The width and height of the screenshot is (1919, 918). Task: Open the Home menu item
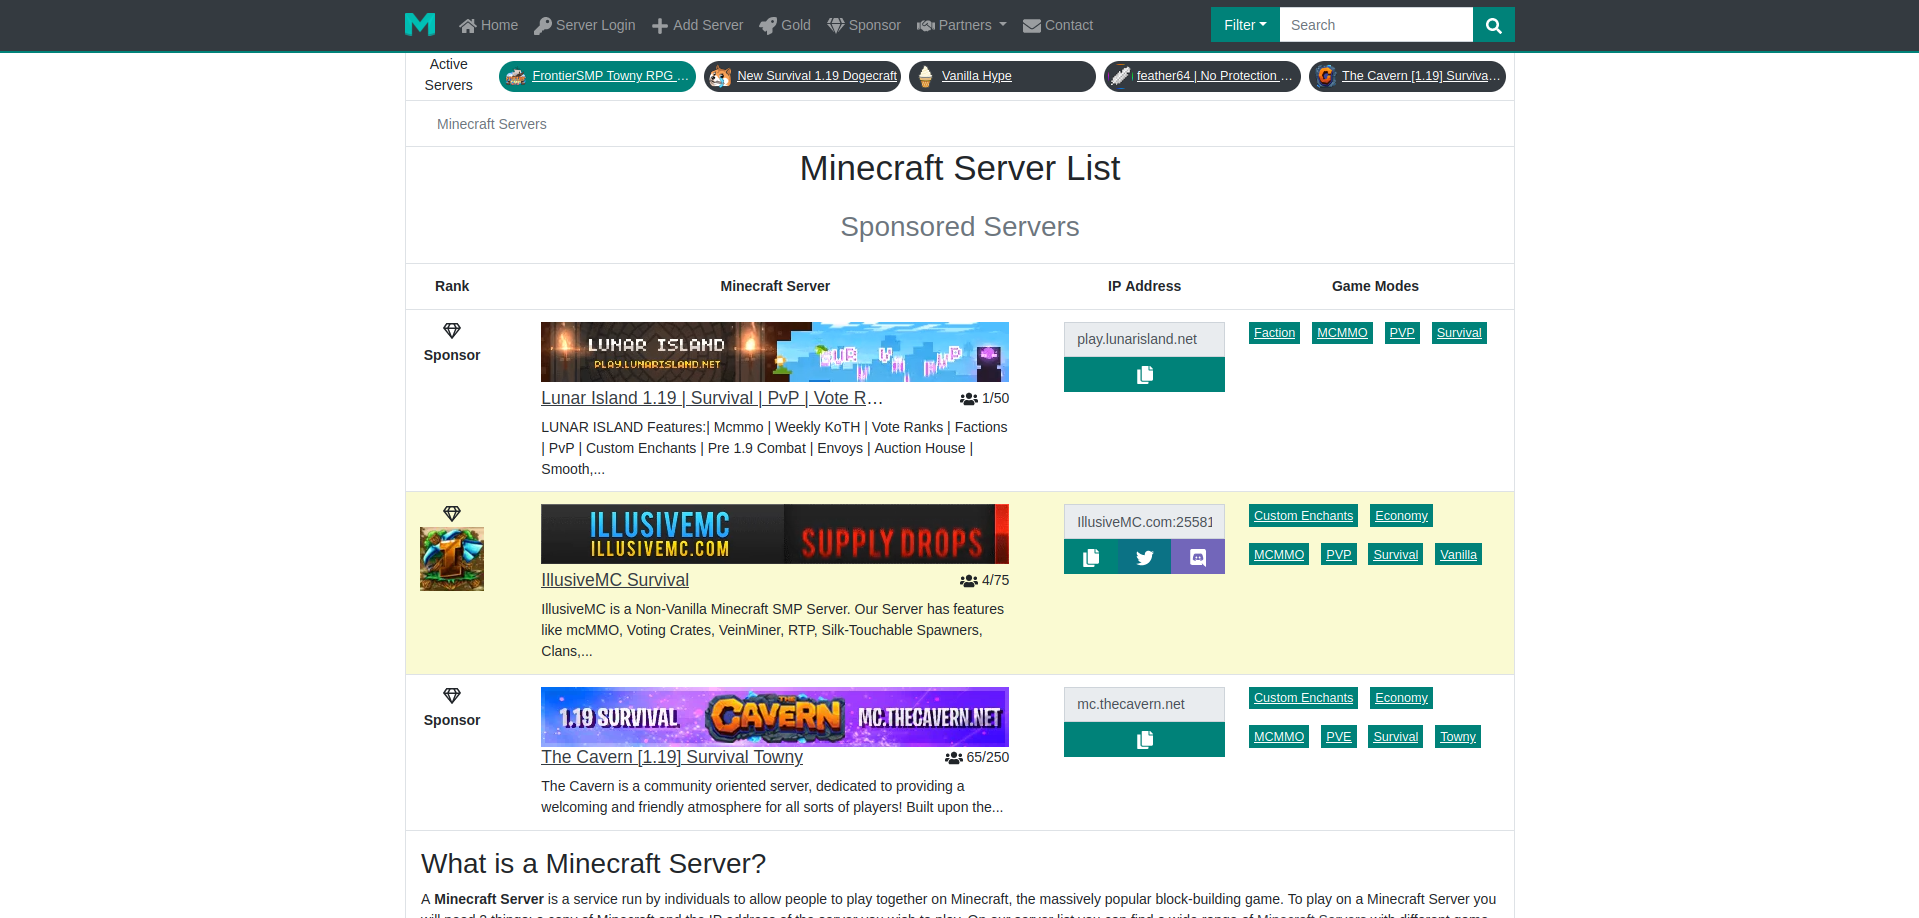488,25
